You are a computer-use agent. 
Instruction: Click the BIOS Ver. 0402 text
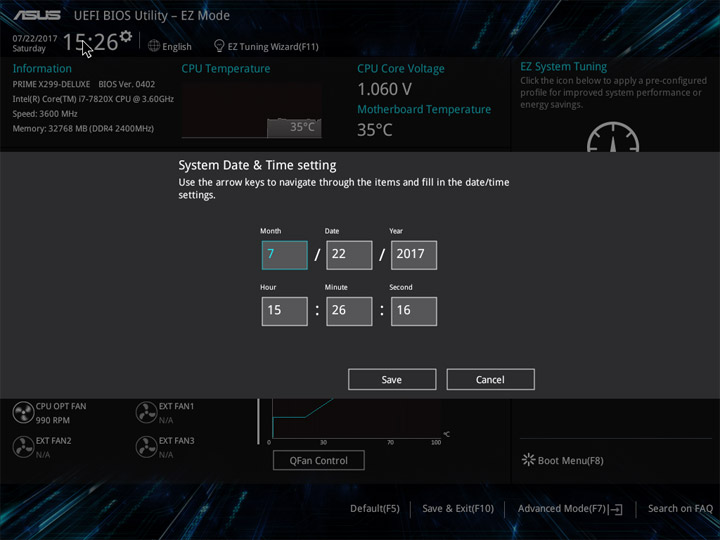point(127,84)
